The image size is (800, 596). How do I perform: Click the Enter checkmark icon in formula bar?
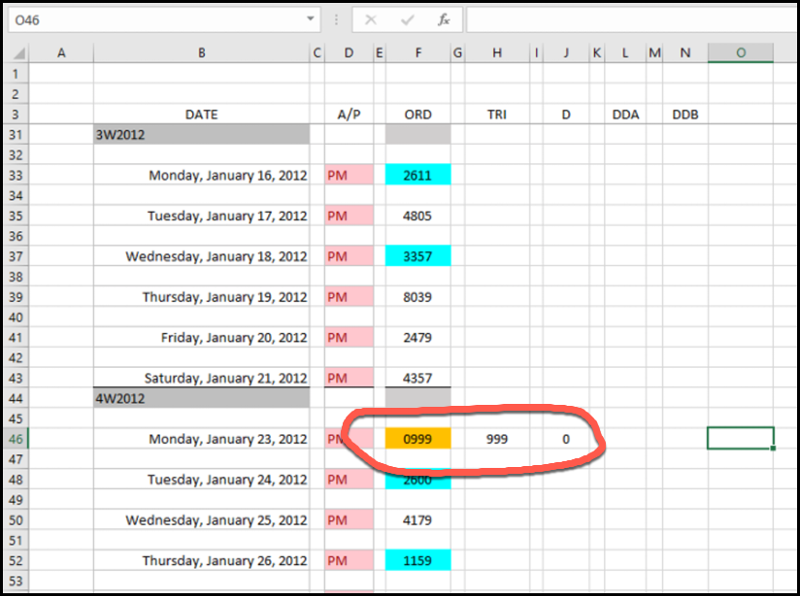407,19
